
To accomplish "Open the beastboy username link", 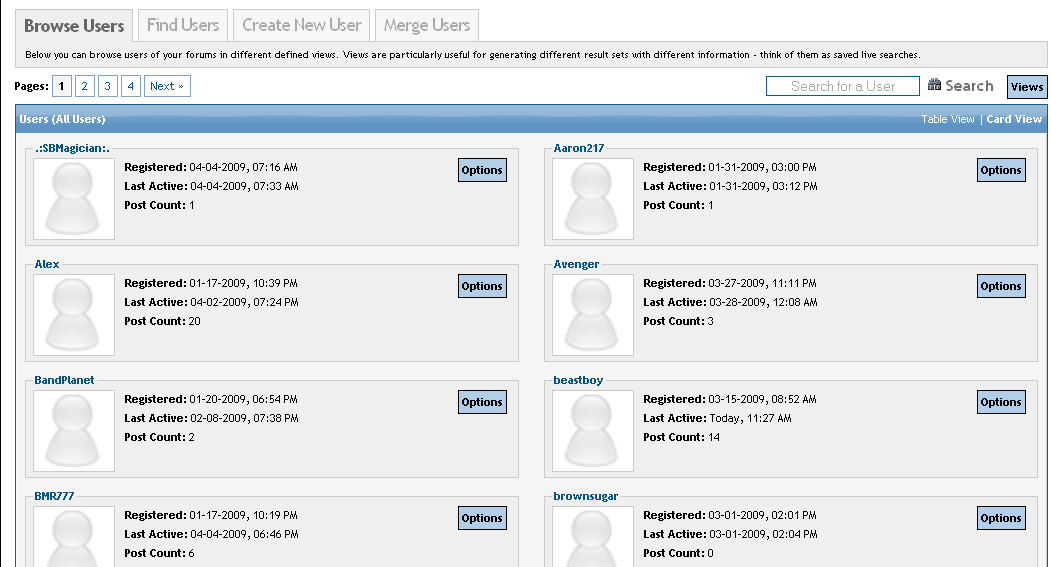I will 578,381.
